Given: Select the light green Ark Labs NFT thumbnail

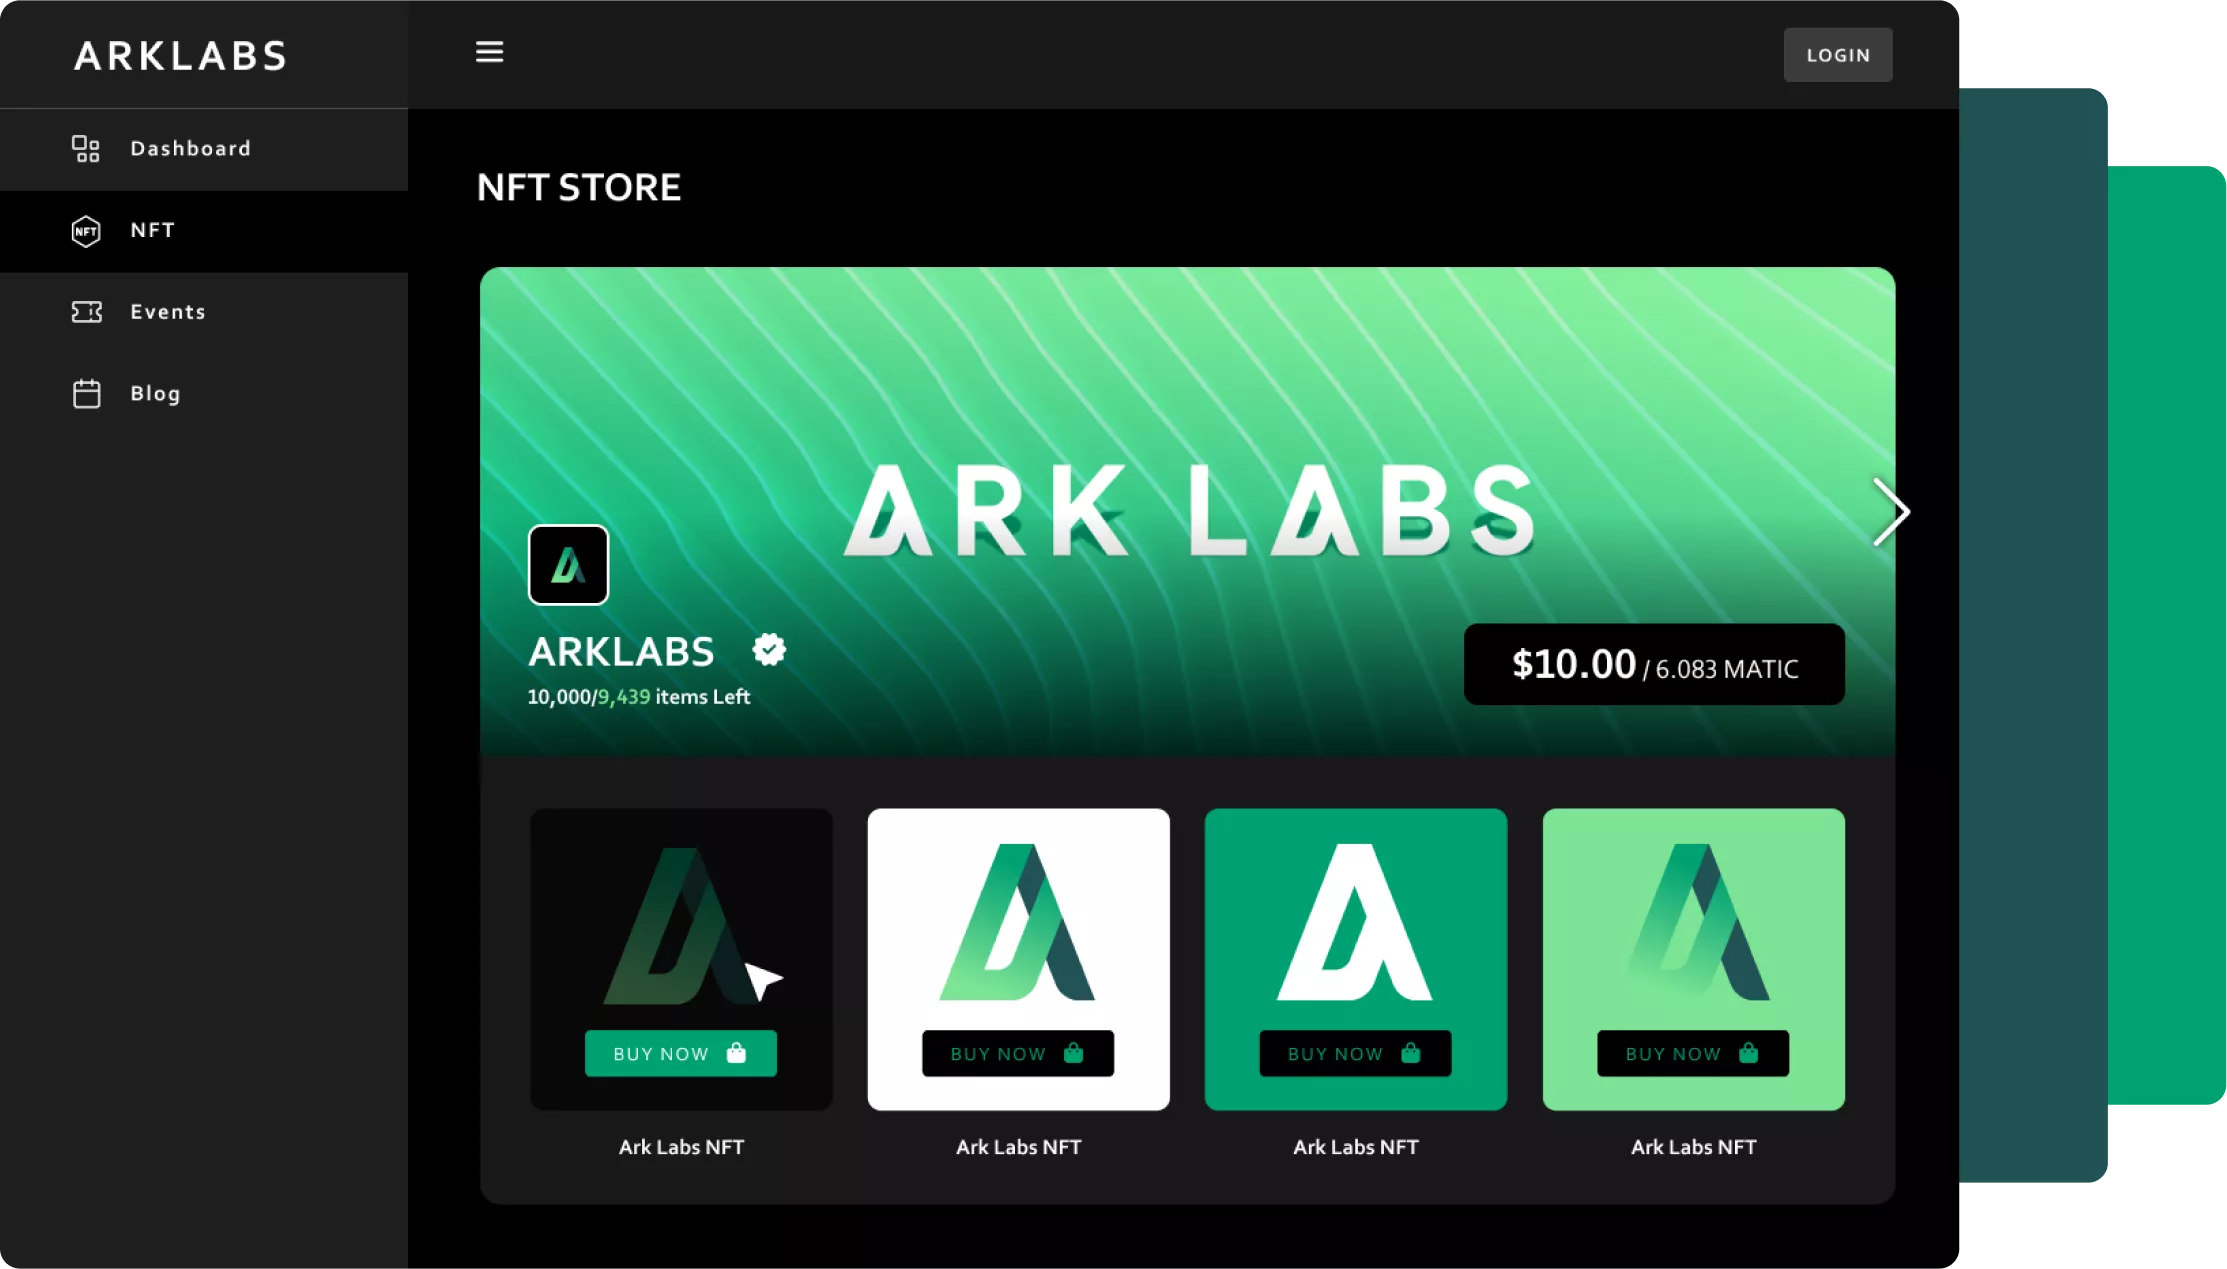Looking at the screenshot, I should click(1694, 959).
